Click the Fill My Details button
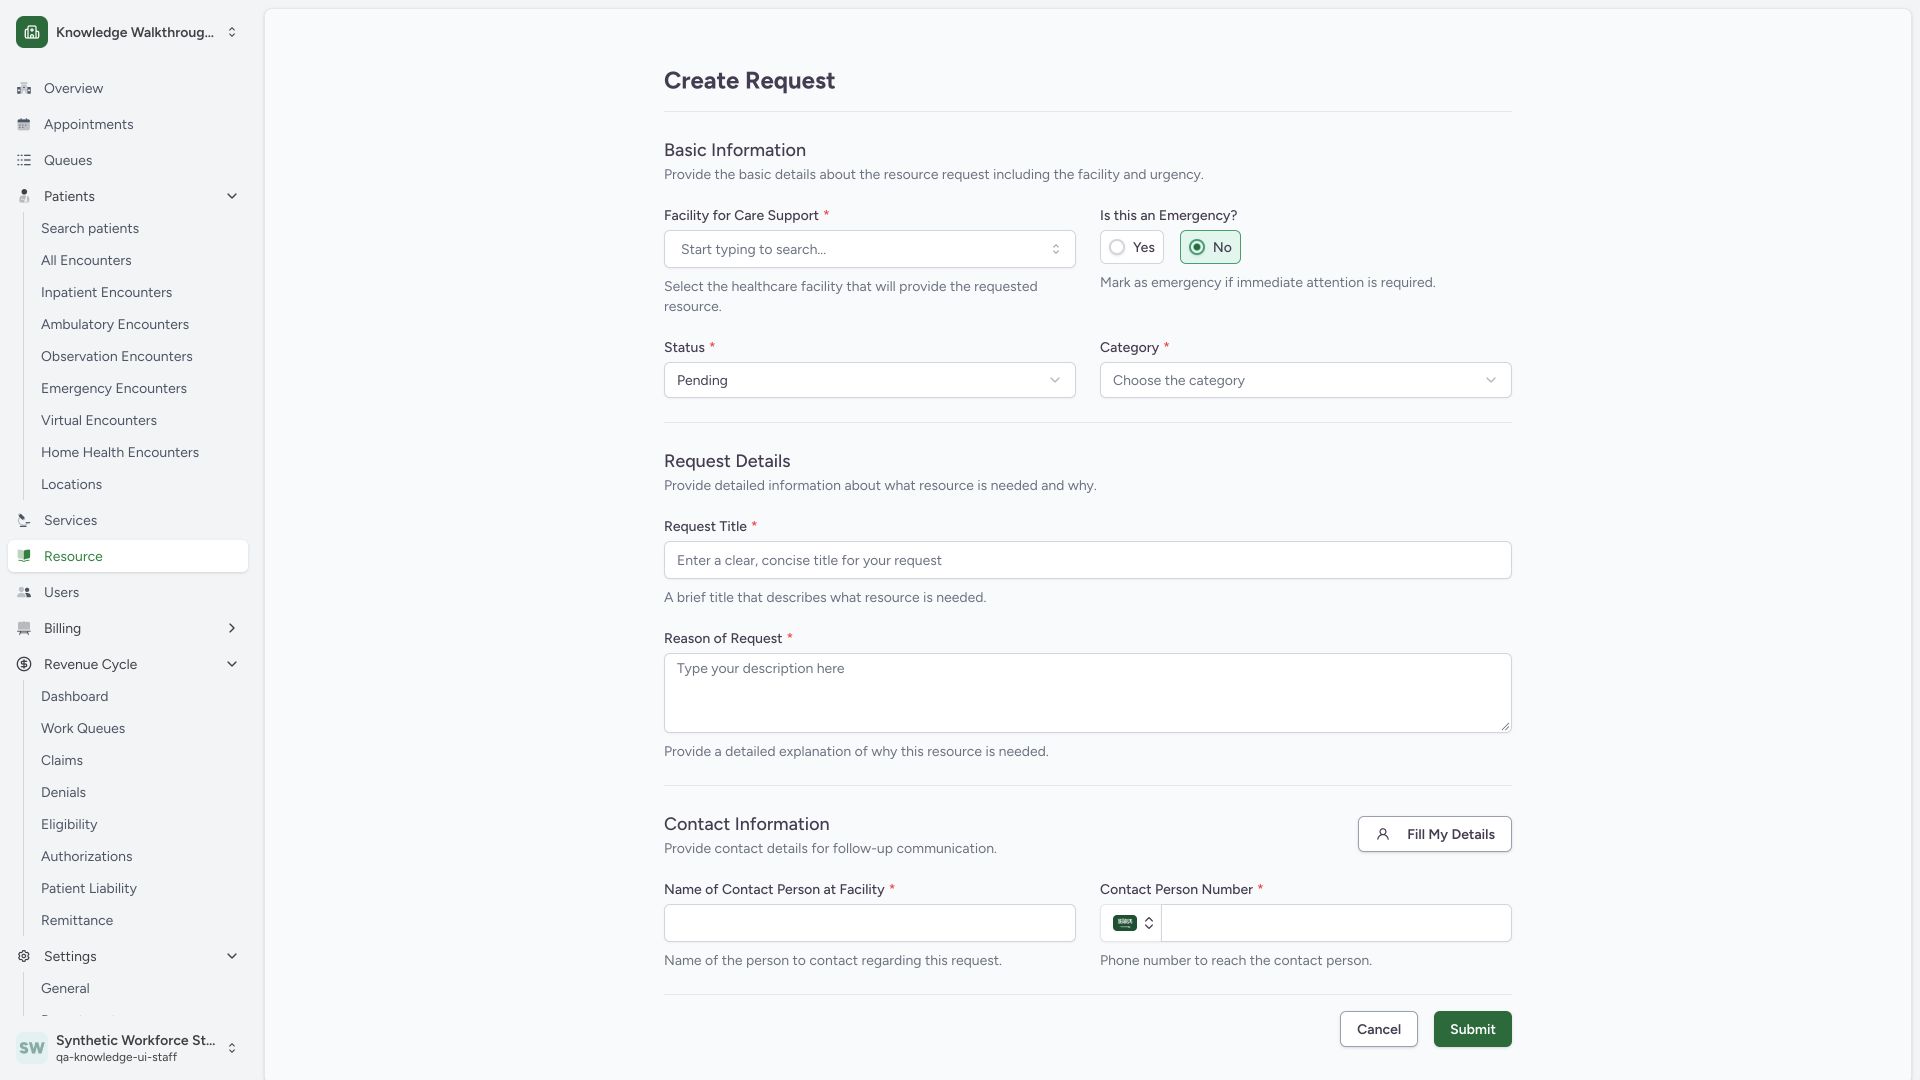The image size is (1920, 1080). (x=1435, y=834)
